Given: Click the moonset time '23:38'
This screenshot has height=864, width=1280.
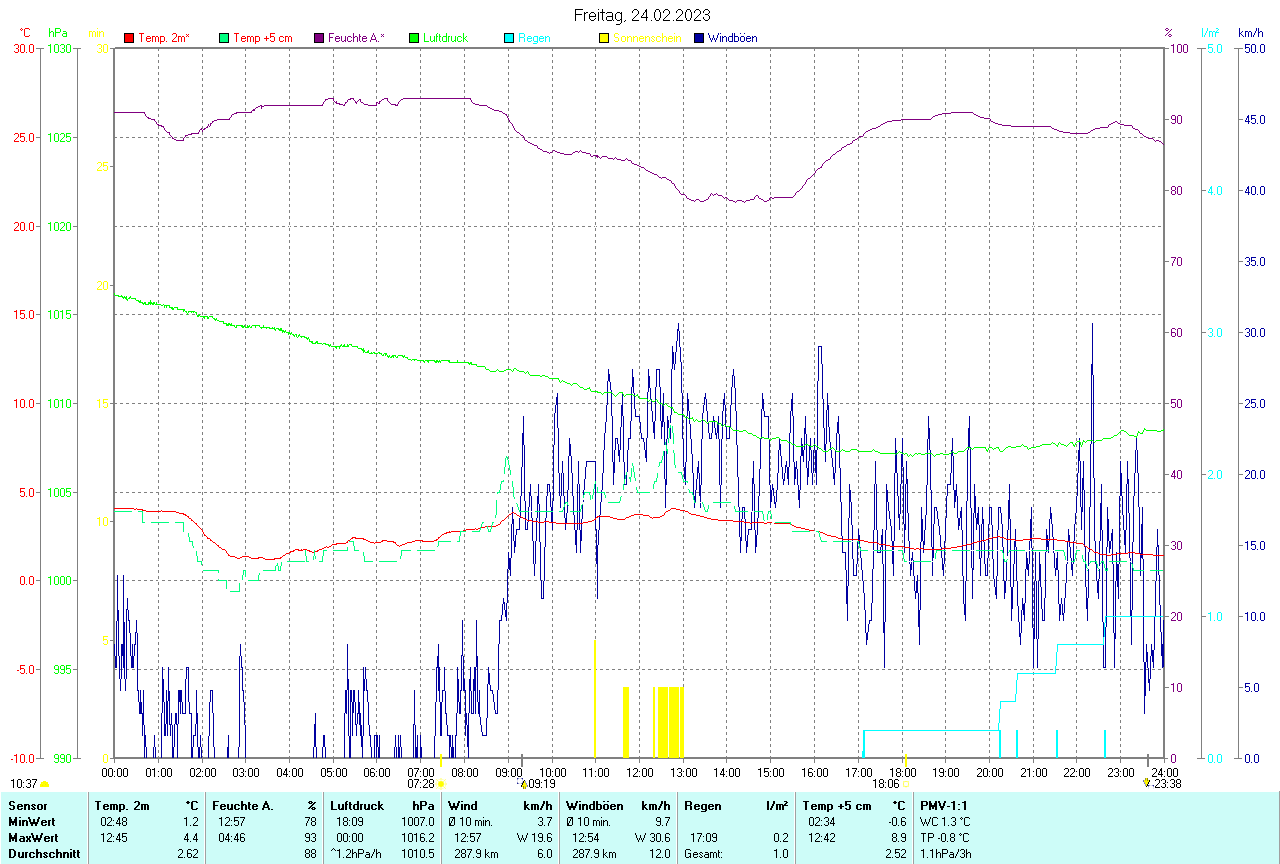Looking at the screenshot, I should [x=1167, y=784].
